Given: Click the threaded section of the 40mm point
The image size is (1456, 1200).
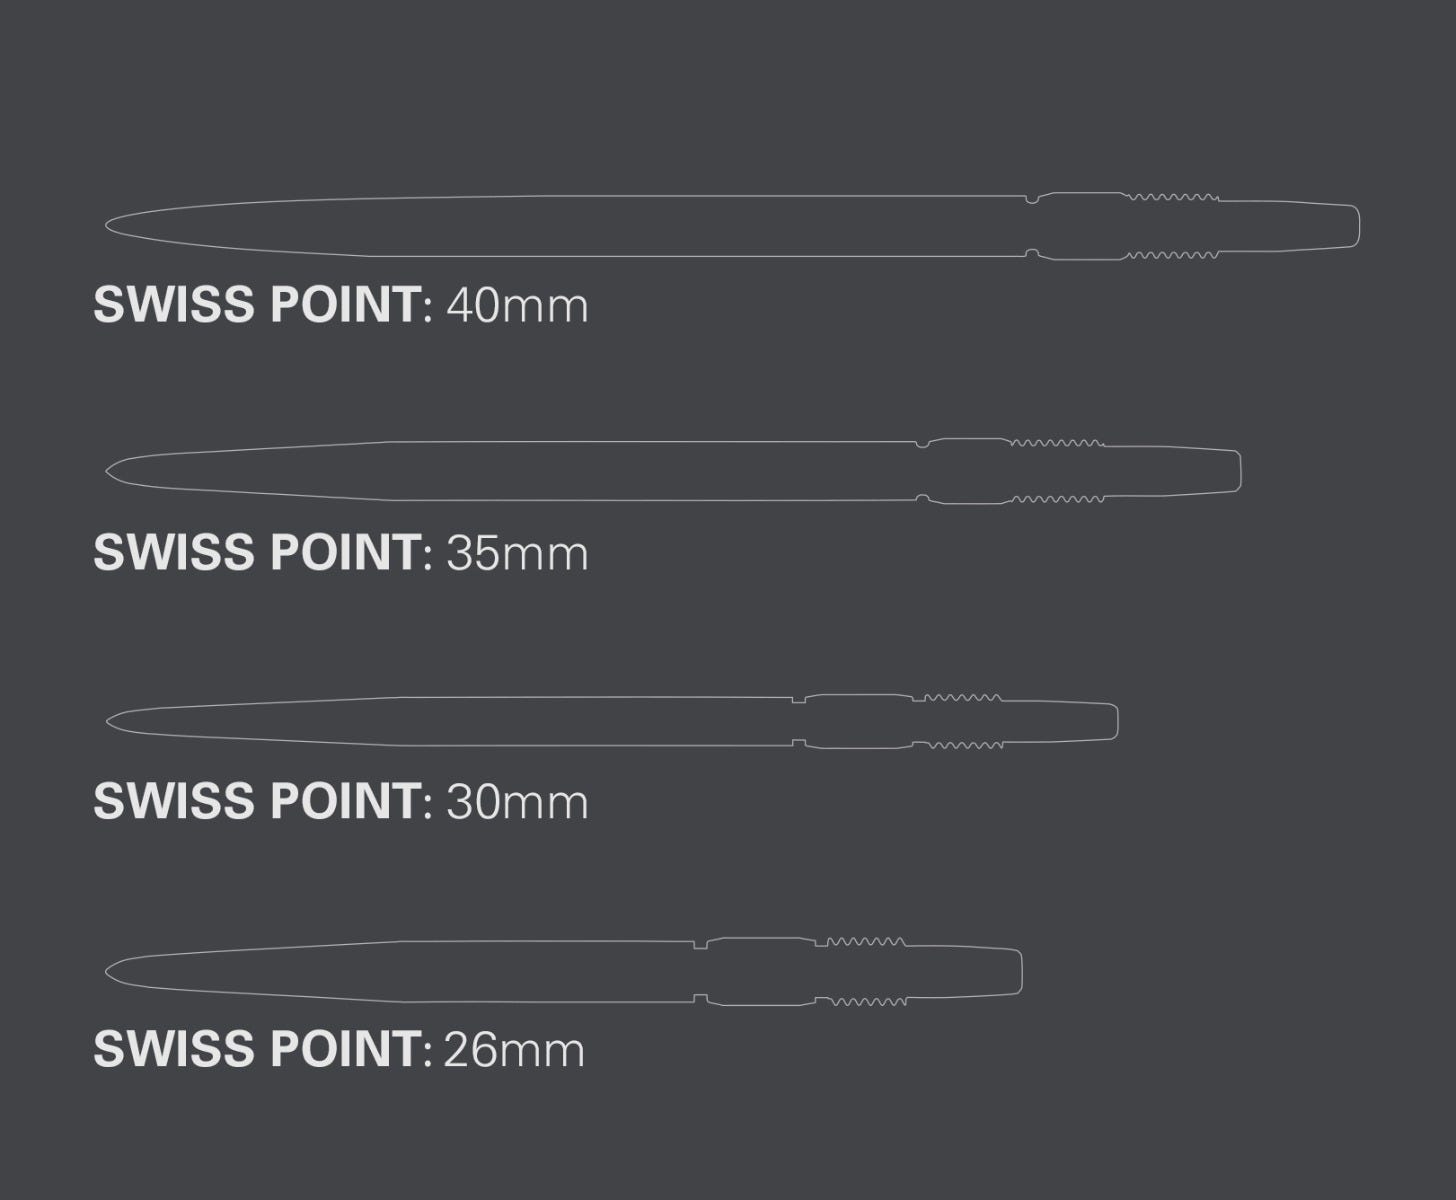Looking at the screenshot, I should (1173, 226).
